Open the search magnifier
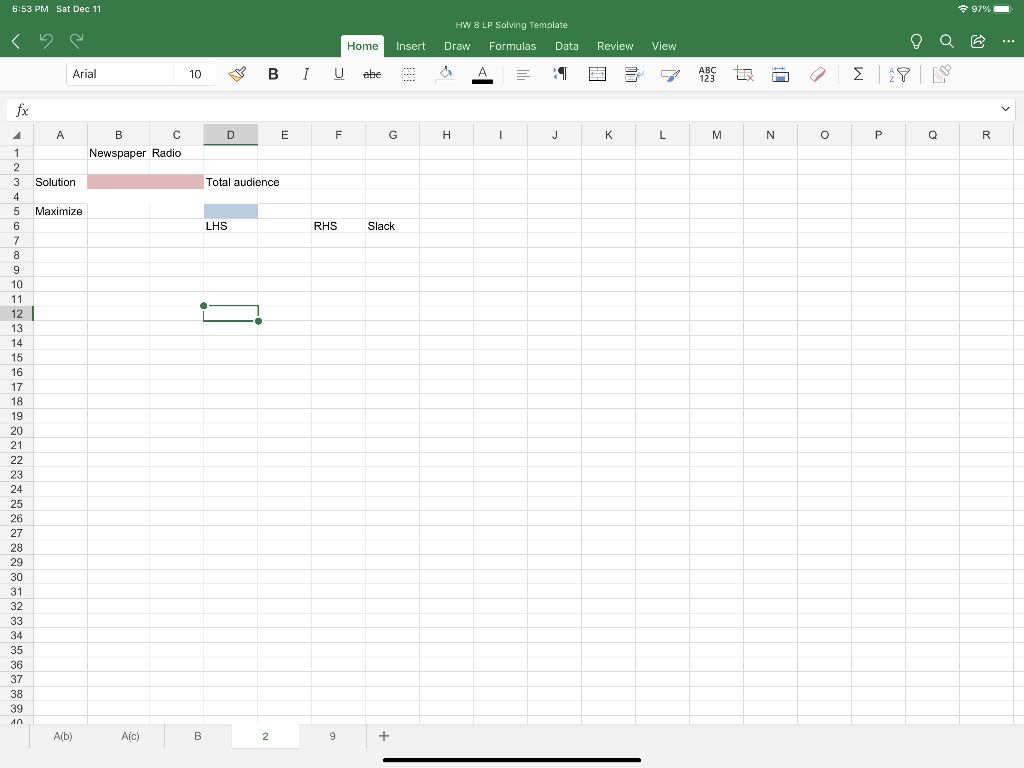The width and height of the screenshot is (1024, 768). [946, 42]
